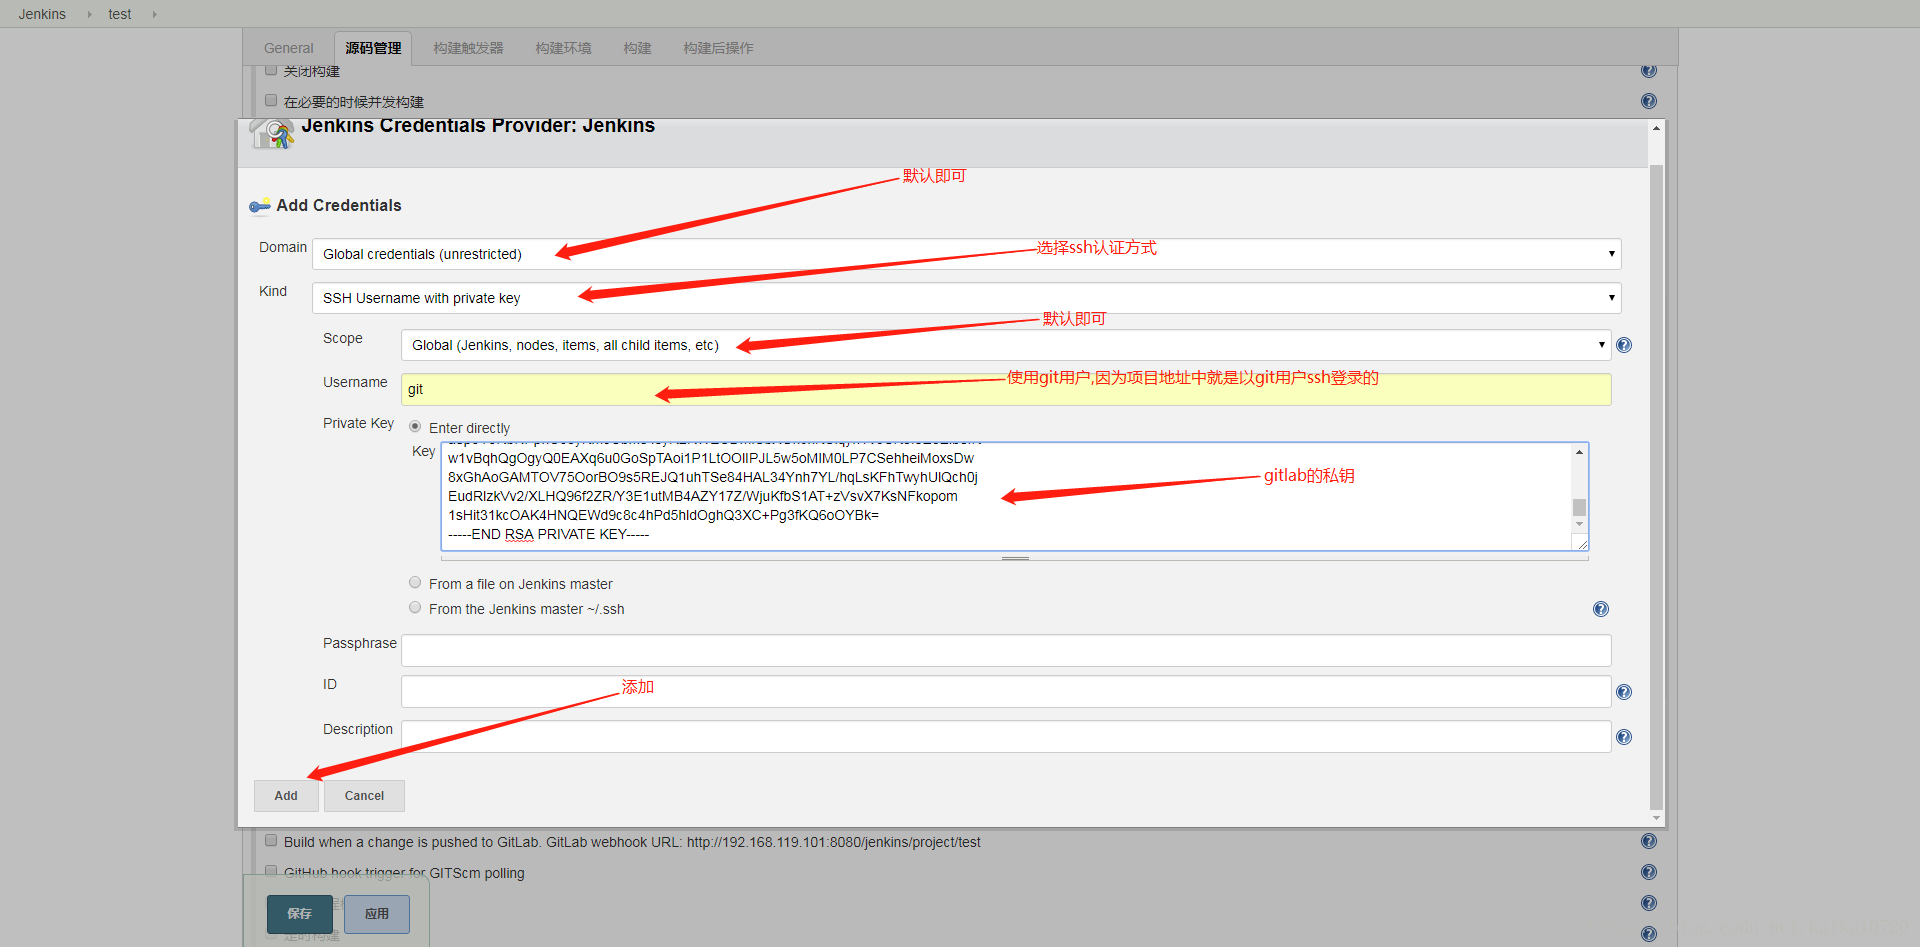Click the dialog scrollbar up arrow
Image resolution: width=1920 pixels, height=947 pixels.
(1656, 128)
